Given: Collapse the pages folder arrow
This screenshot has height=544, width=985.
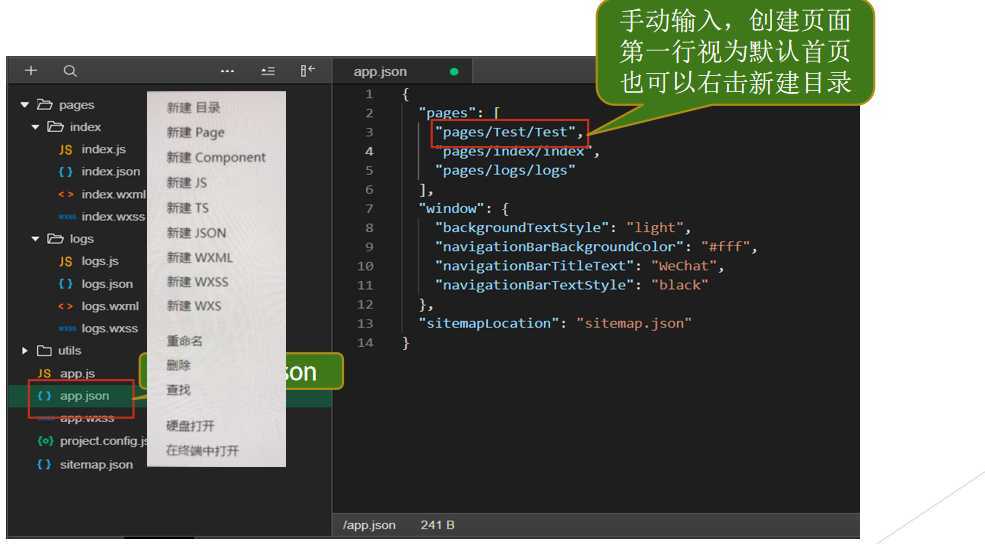Looking at the screenshot, I should click(x=24, y=105).
